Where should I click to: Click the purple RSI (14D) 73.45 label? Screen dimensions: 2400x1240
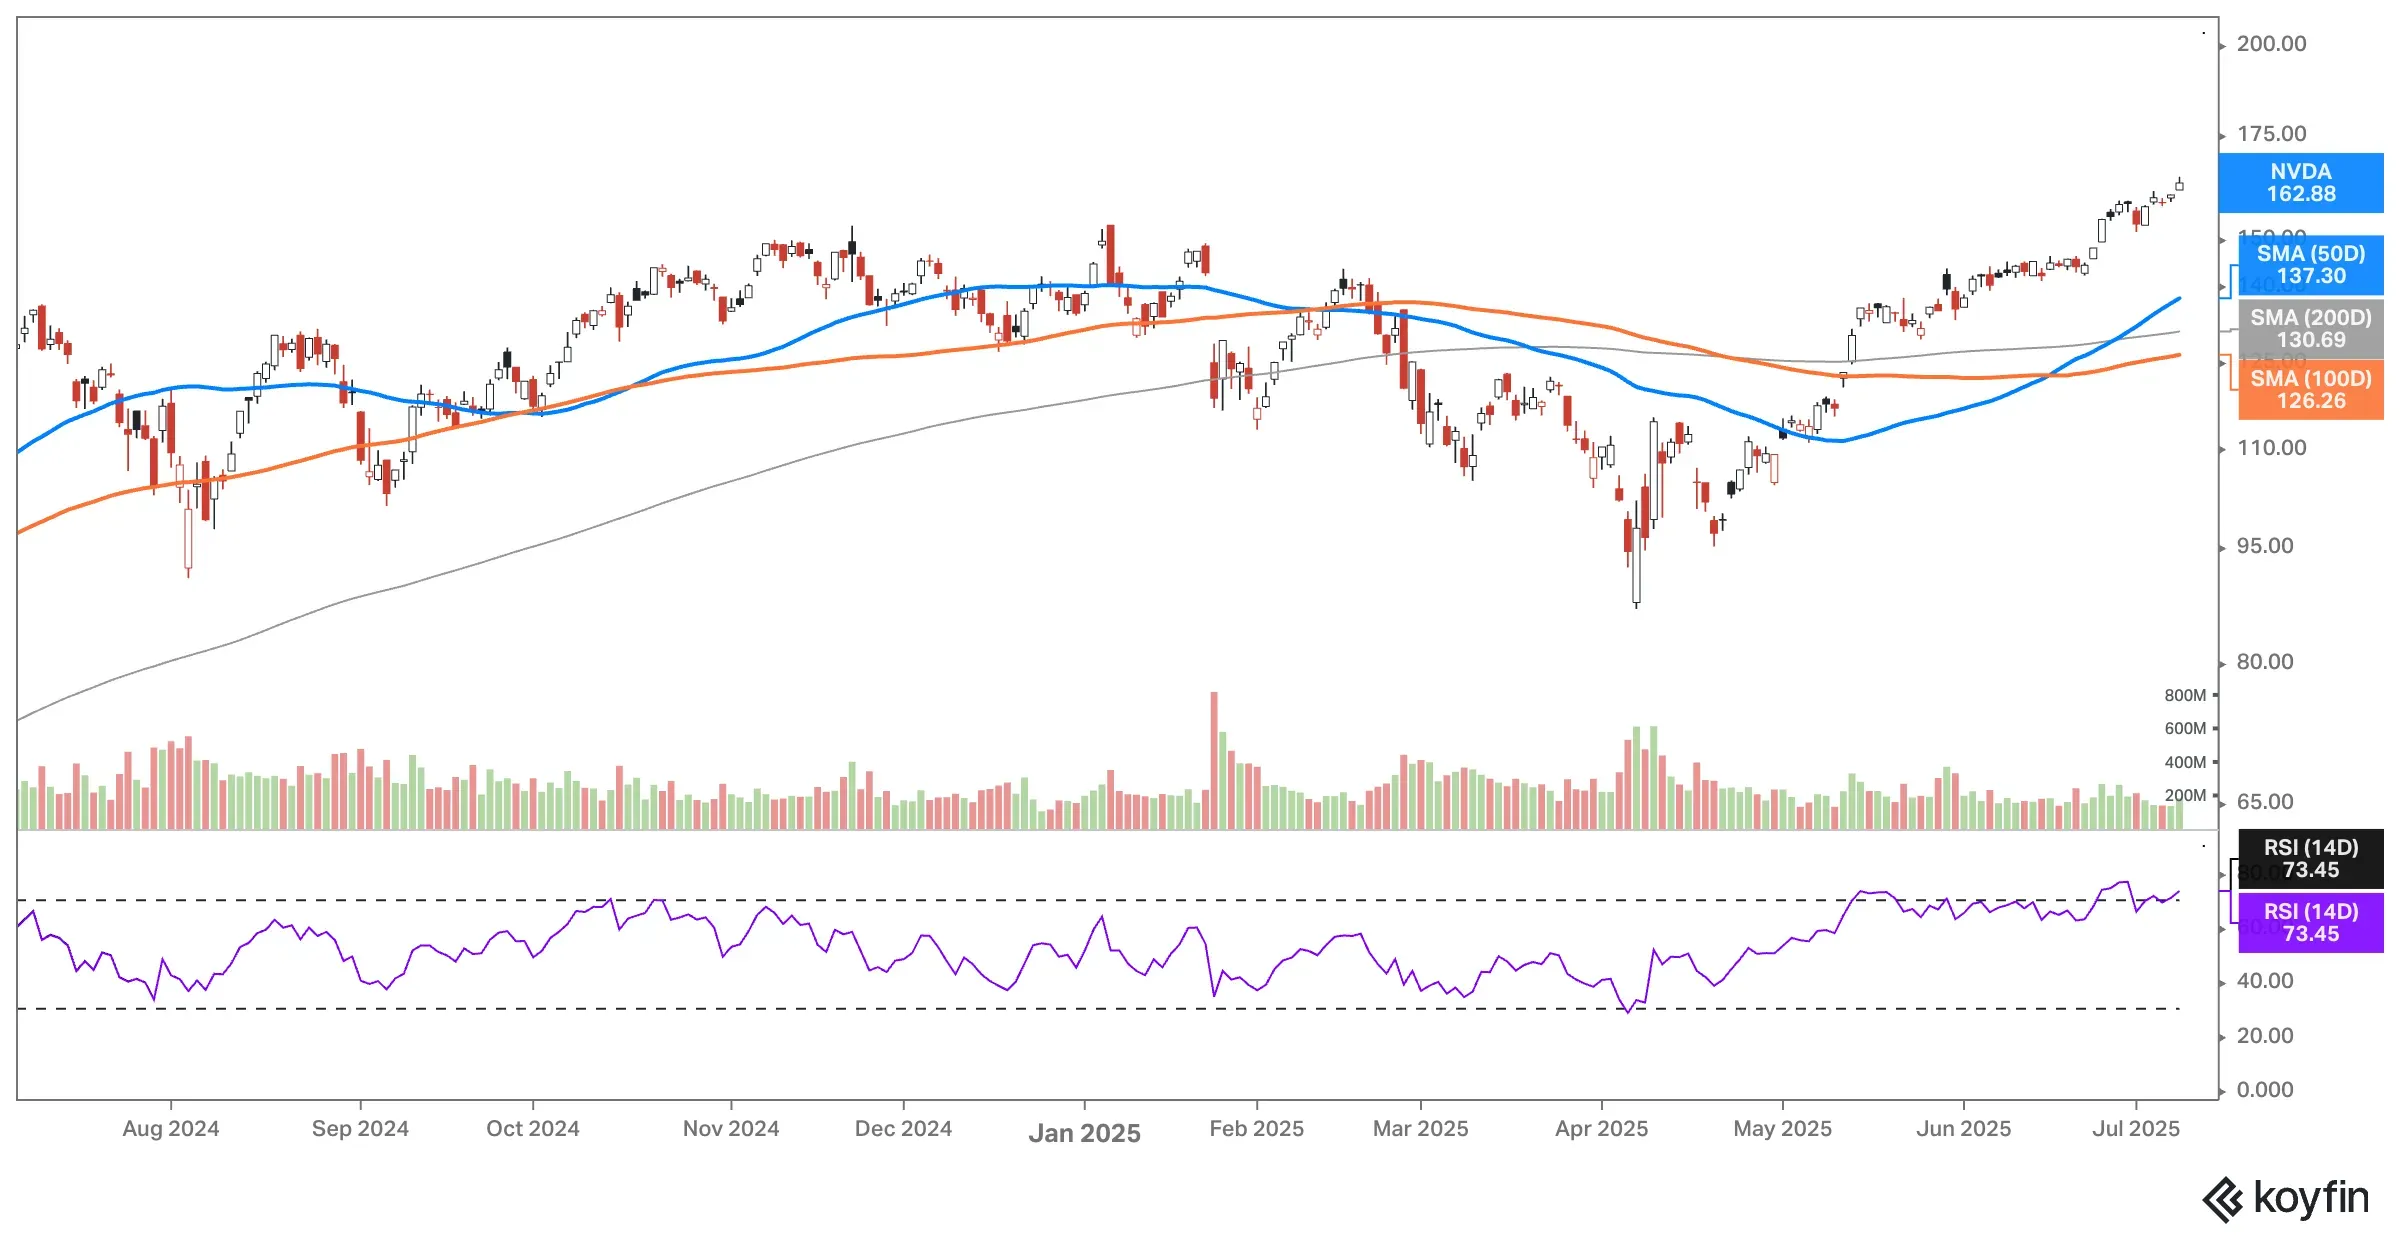(x=2310, y=922)
